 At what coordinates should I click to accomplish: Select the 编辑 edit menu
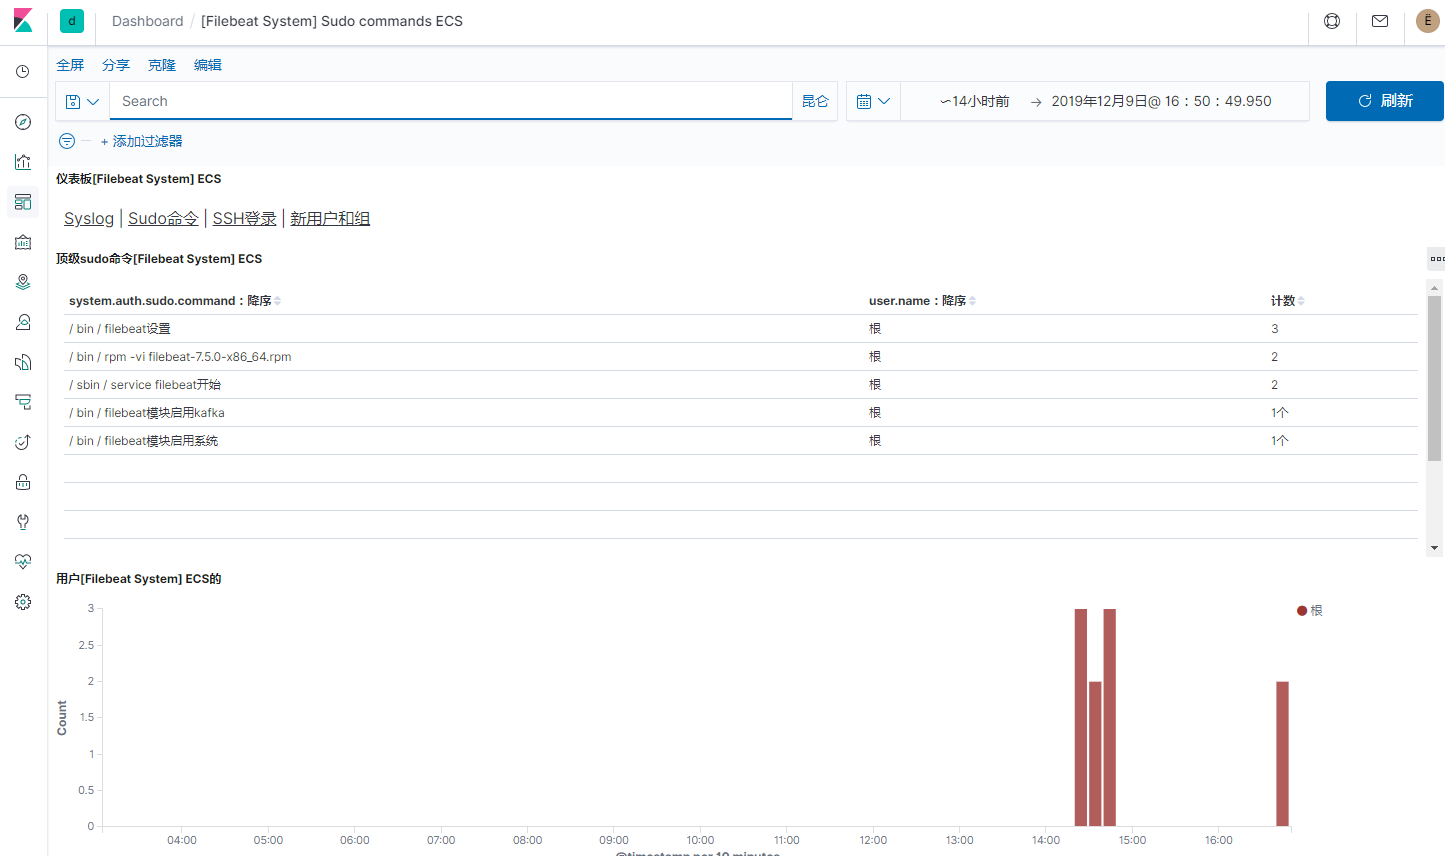point(208,65)
